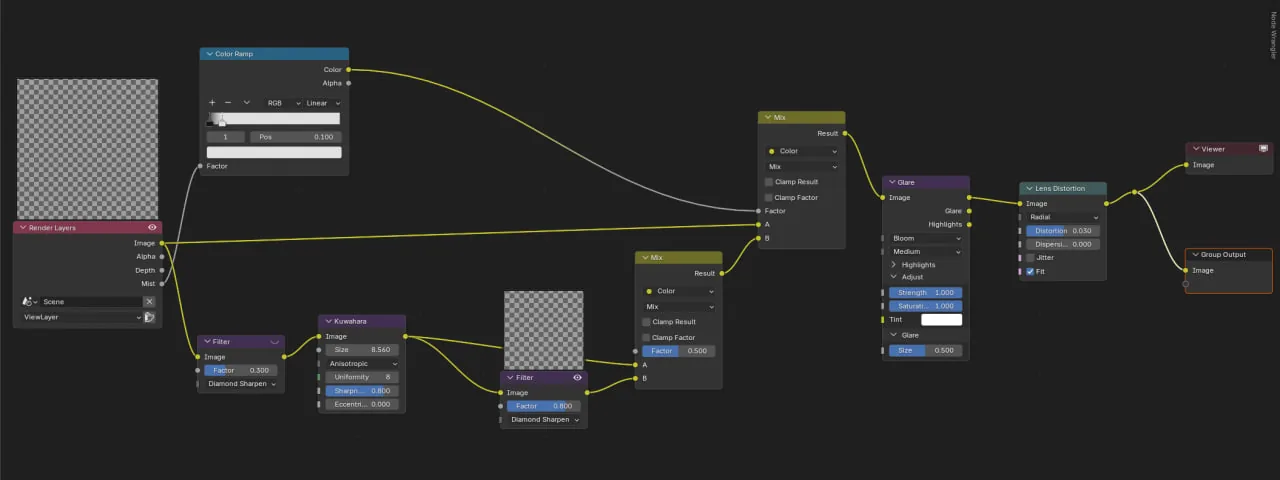Add a color stop with the plus icon

coord(212,103)
